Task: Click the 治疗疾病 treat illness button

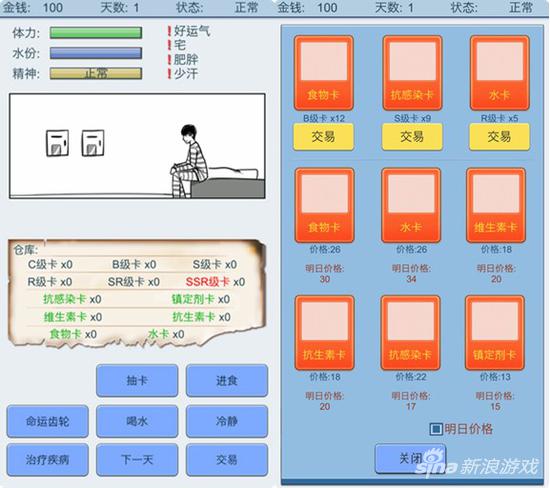Action: point(47,460)
